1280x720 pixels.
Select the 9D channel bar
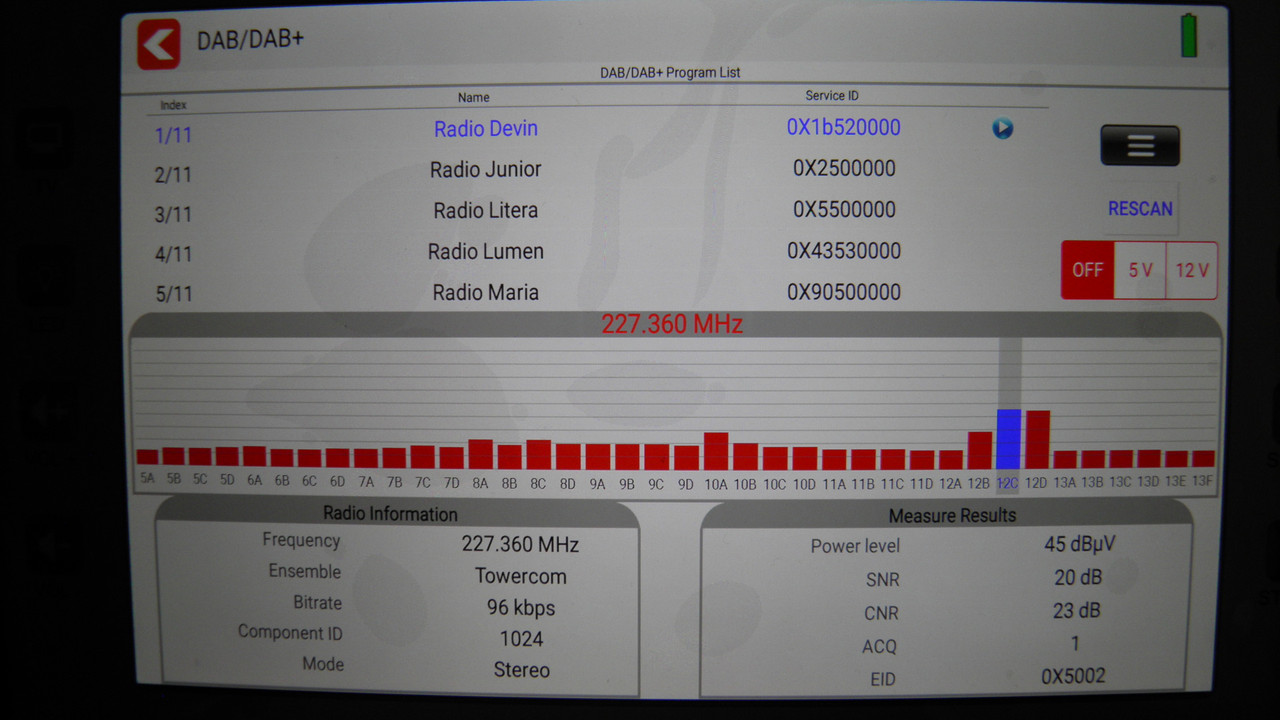686,458
